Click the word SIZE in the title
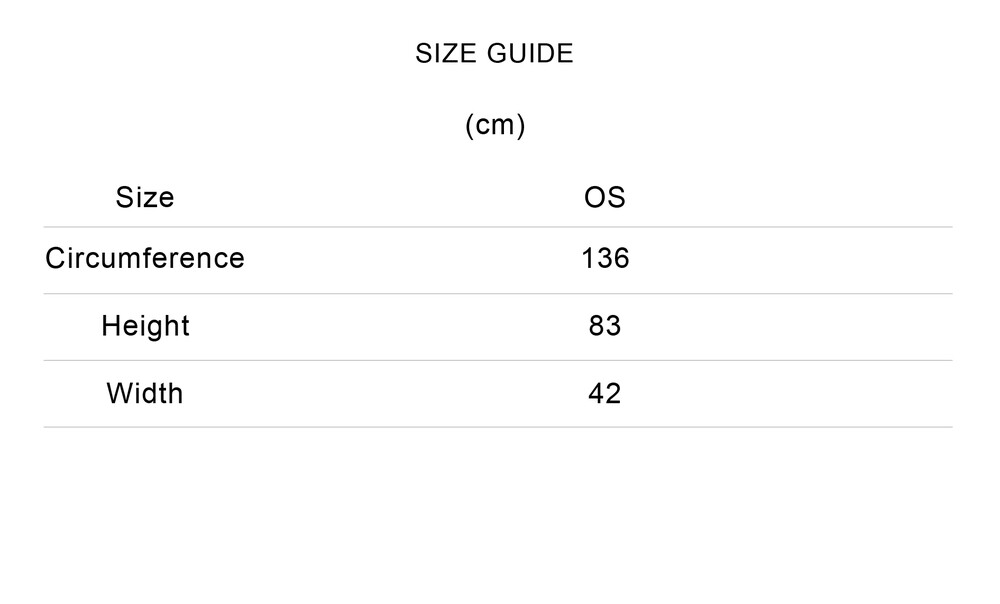The width and height of the screenshot is (1000, 604). [x=446, y=54]
